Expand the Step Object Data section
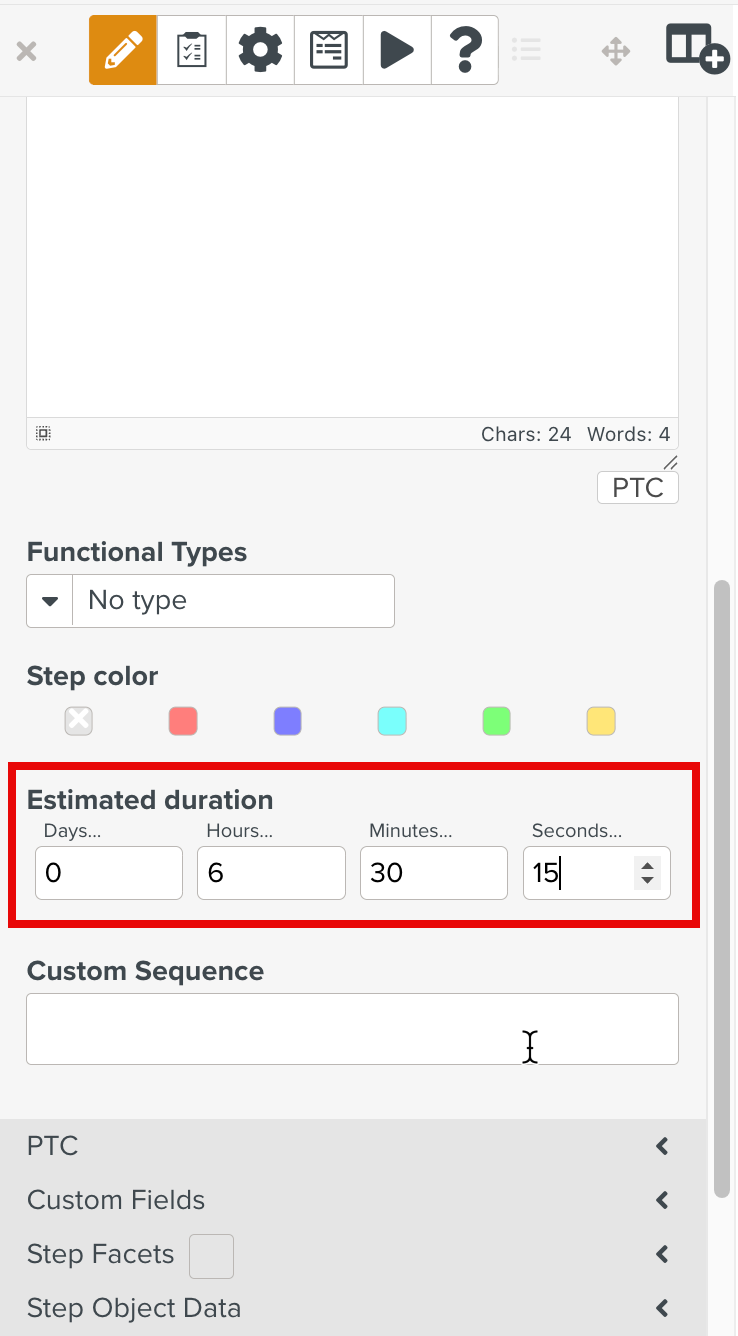This screenshot has height=1336, width=738. pyautogui.click(x=661, y=1308)
